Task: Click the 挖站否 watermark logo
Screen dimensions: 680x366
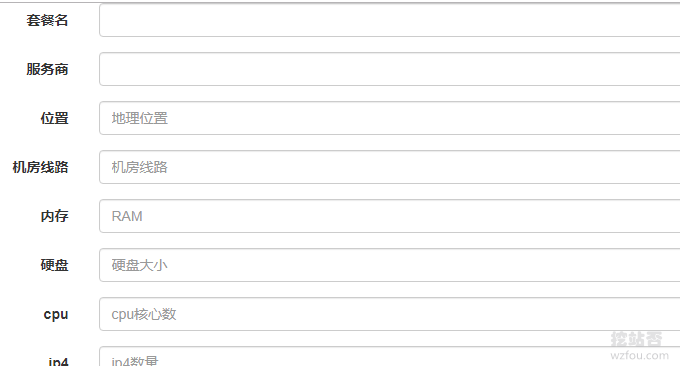Action: click(636, 339)
